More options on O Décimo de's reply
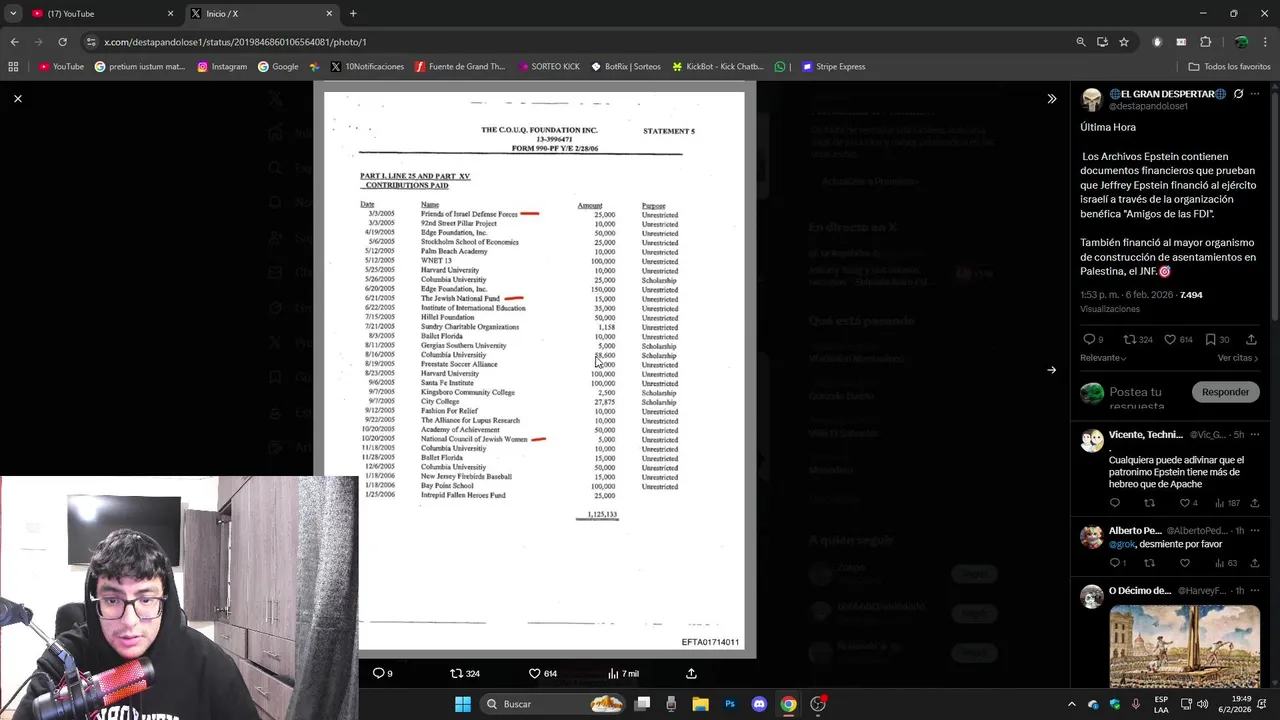The image size is (1280, 720). (1255, 591)
